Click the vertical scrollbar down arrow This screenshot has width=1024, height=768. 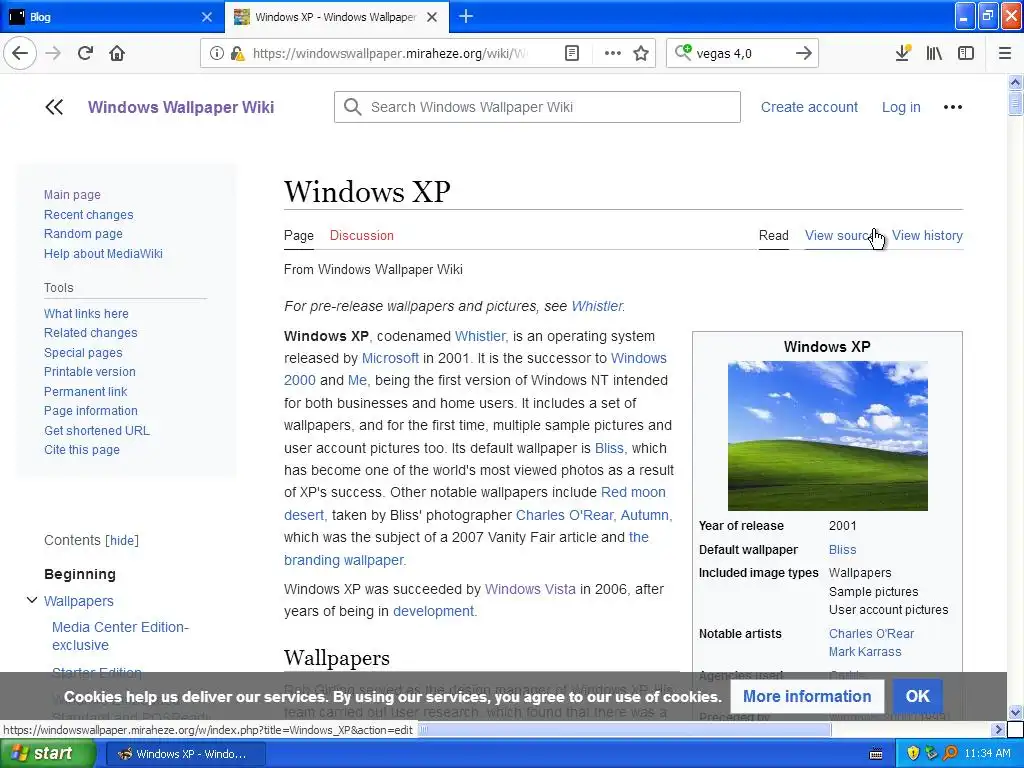[1015, 712]
